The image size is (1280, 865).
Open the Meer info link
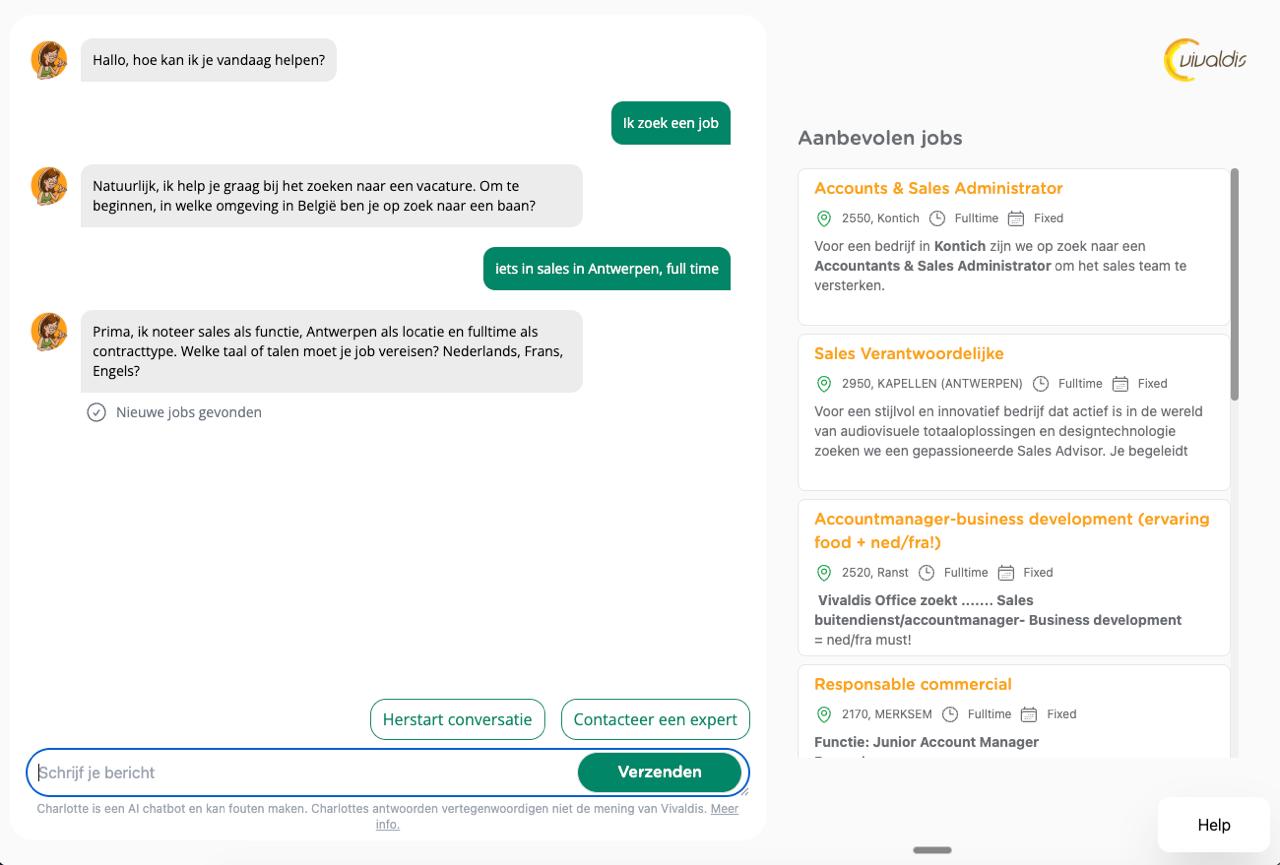click(725, 808)
